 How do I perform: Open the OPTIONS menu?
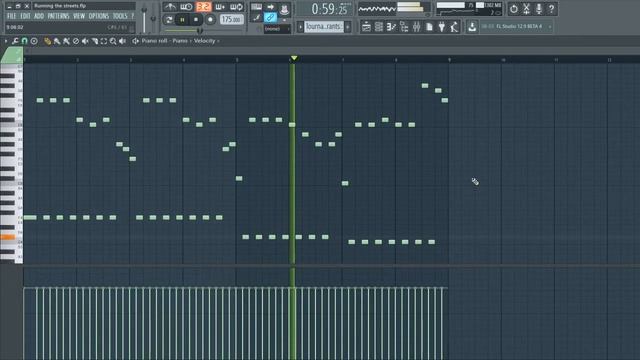[x=99, y=16]
